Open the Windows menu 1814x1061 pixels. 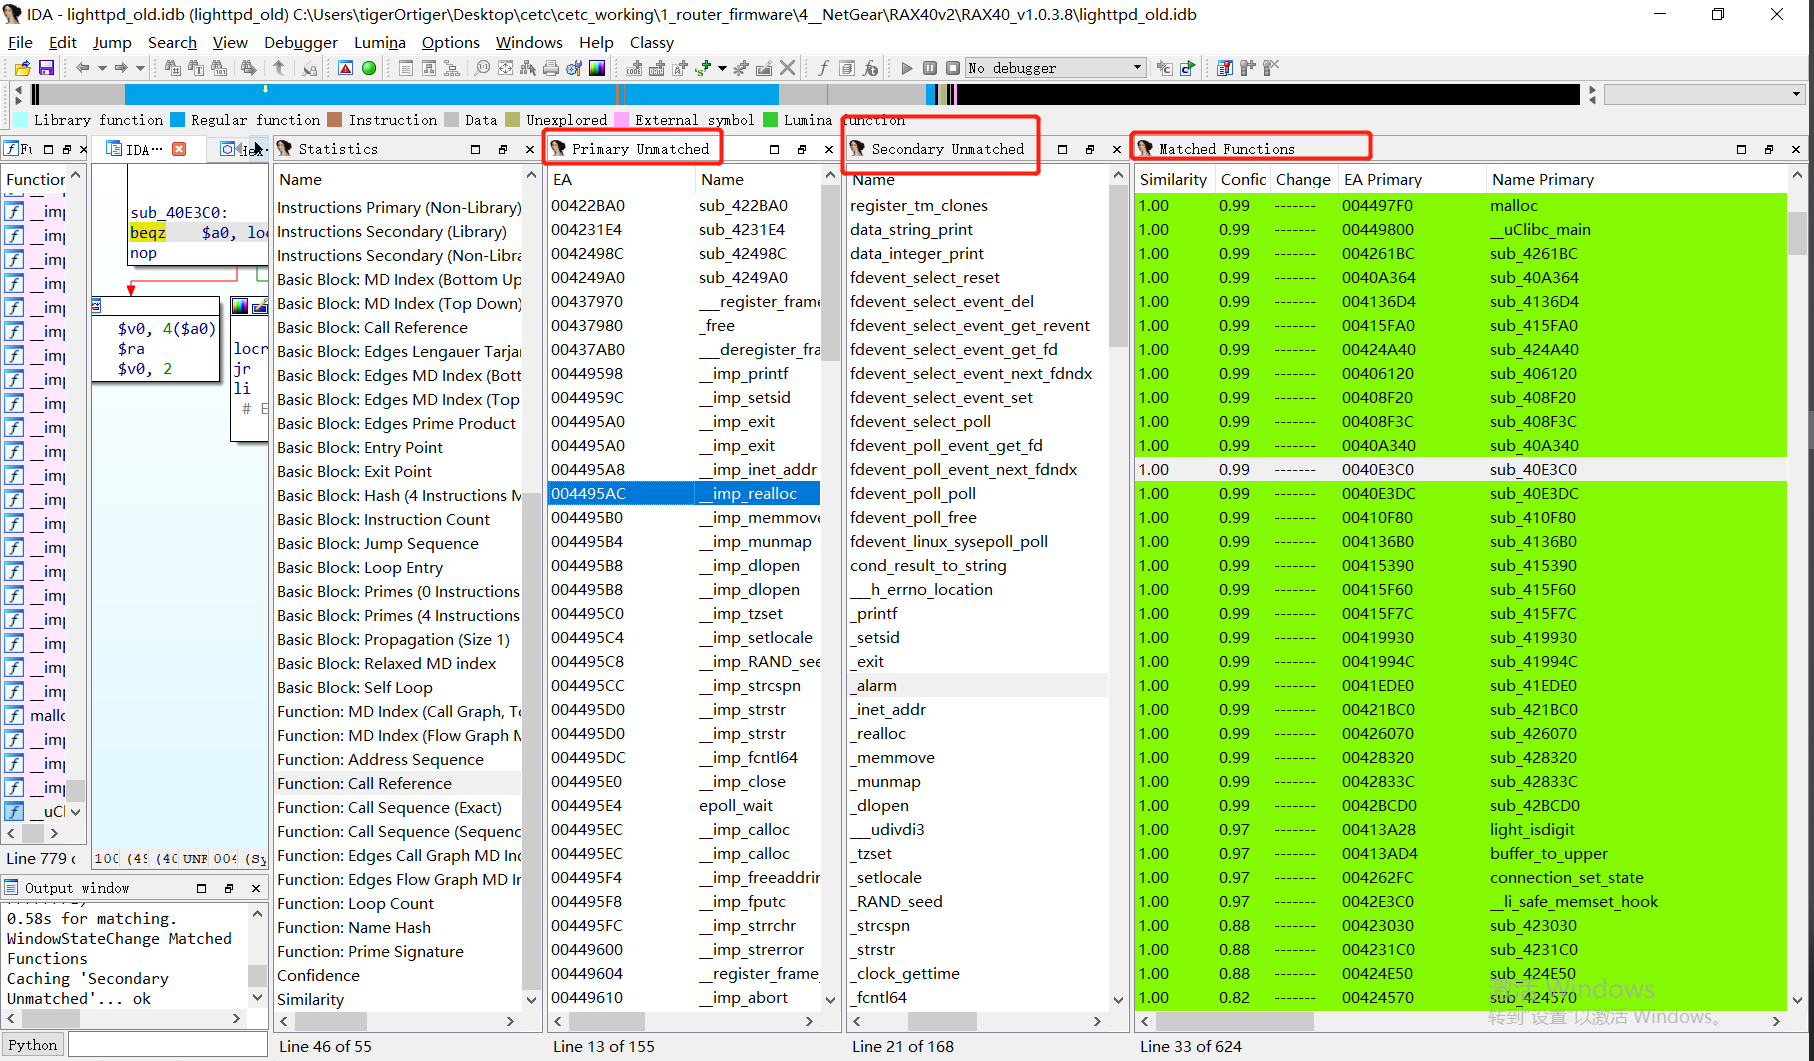point(529,42)
